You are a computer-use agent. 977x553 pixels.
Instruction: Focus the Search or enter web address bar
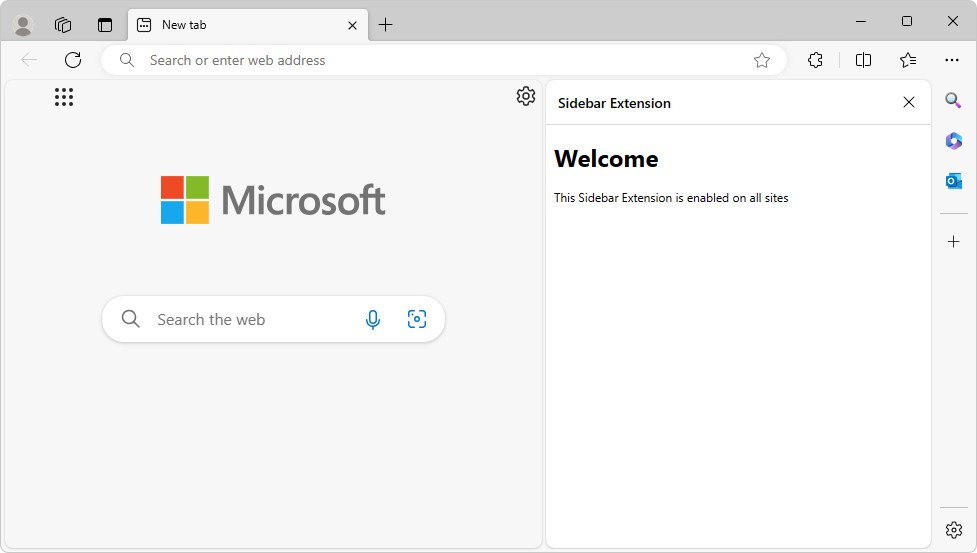(x=443, y=60)
